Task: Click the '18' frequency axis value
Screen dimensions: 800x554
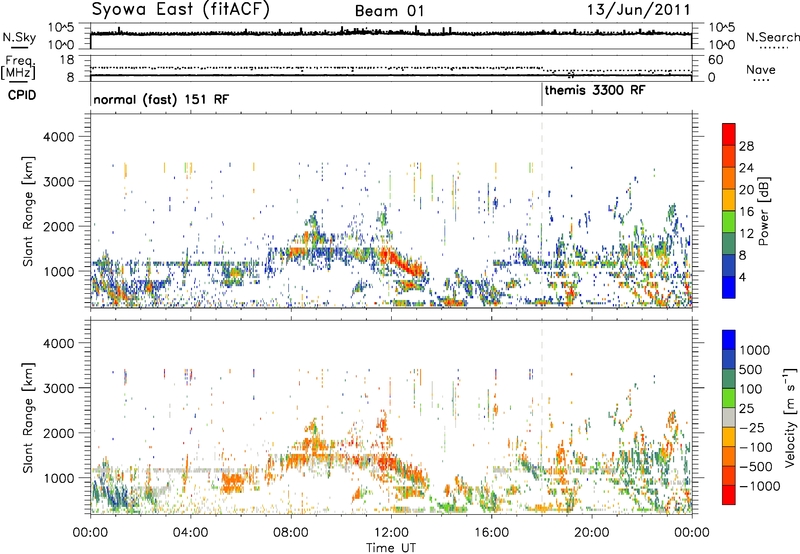Action: tap(67, 60)
